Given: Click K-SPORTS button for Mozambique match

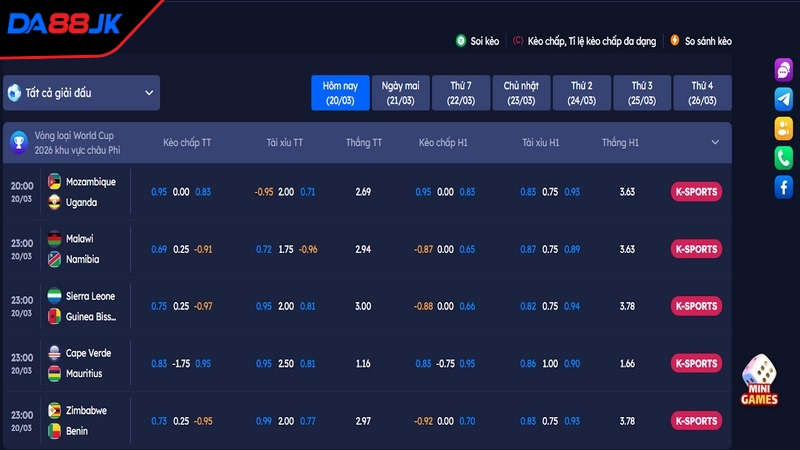Looking at the screenshot, I should pyautogui.click(x=696, y=192).
